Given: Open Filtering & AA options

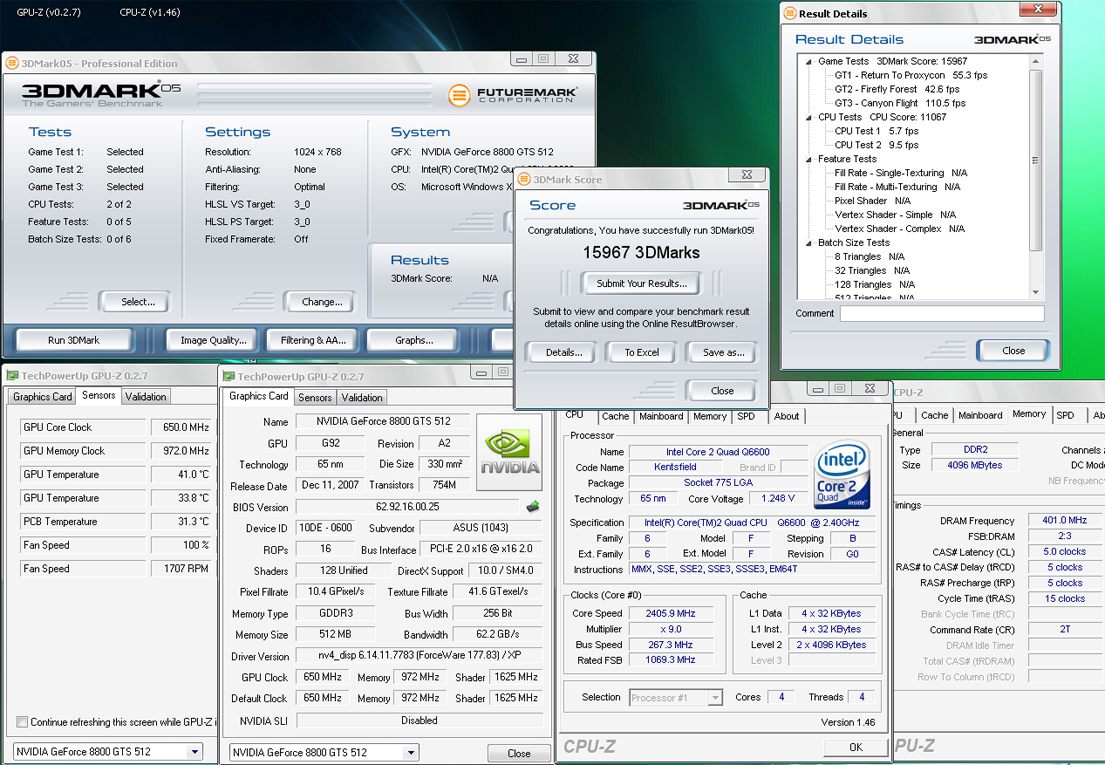Looking at the screenshot, I should pyautogui.click(x=314, y=340).
